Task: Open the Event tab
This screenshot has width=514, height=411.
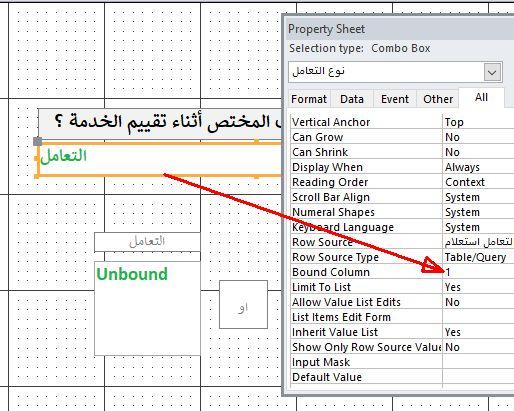Action: click(x=395, y=99)
